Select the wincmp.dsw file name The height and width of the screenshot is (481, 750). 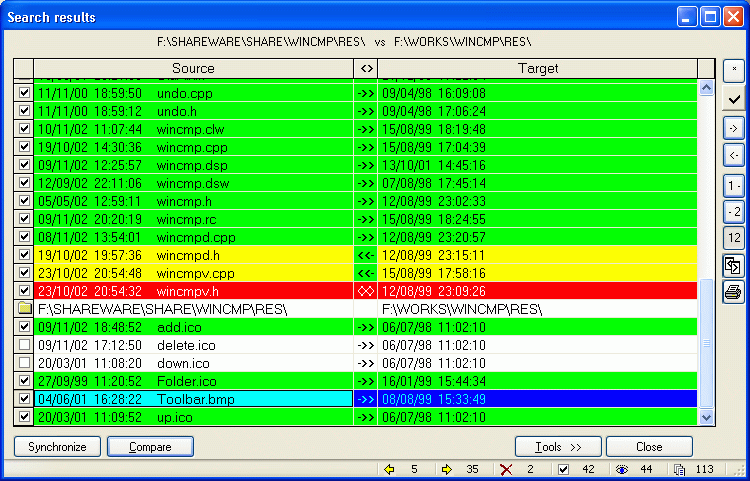click(193, 184)
